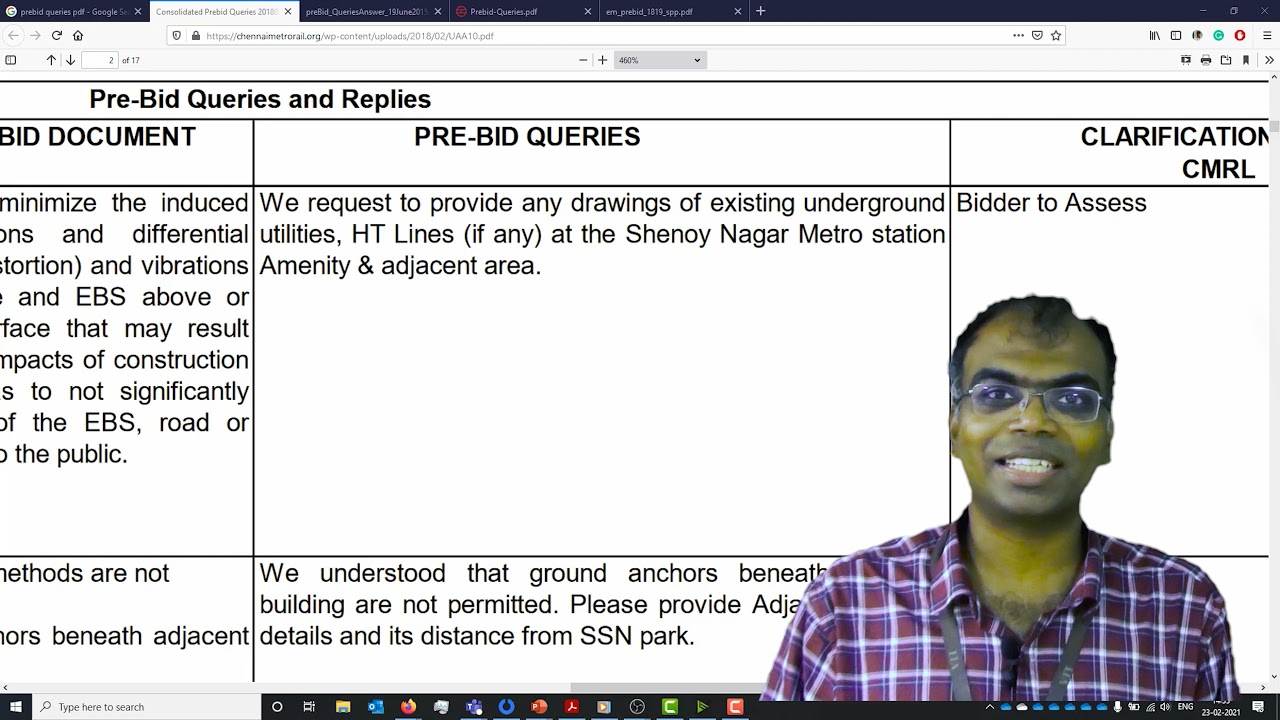Open Microsoft Teams from taskbar
Viewport: 1280px width, 720px height.
[474, 707]
